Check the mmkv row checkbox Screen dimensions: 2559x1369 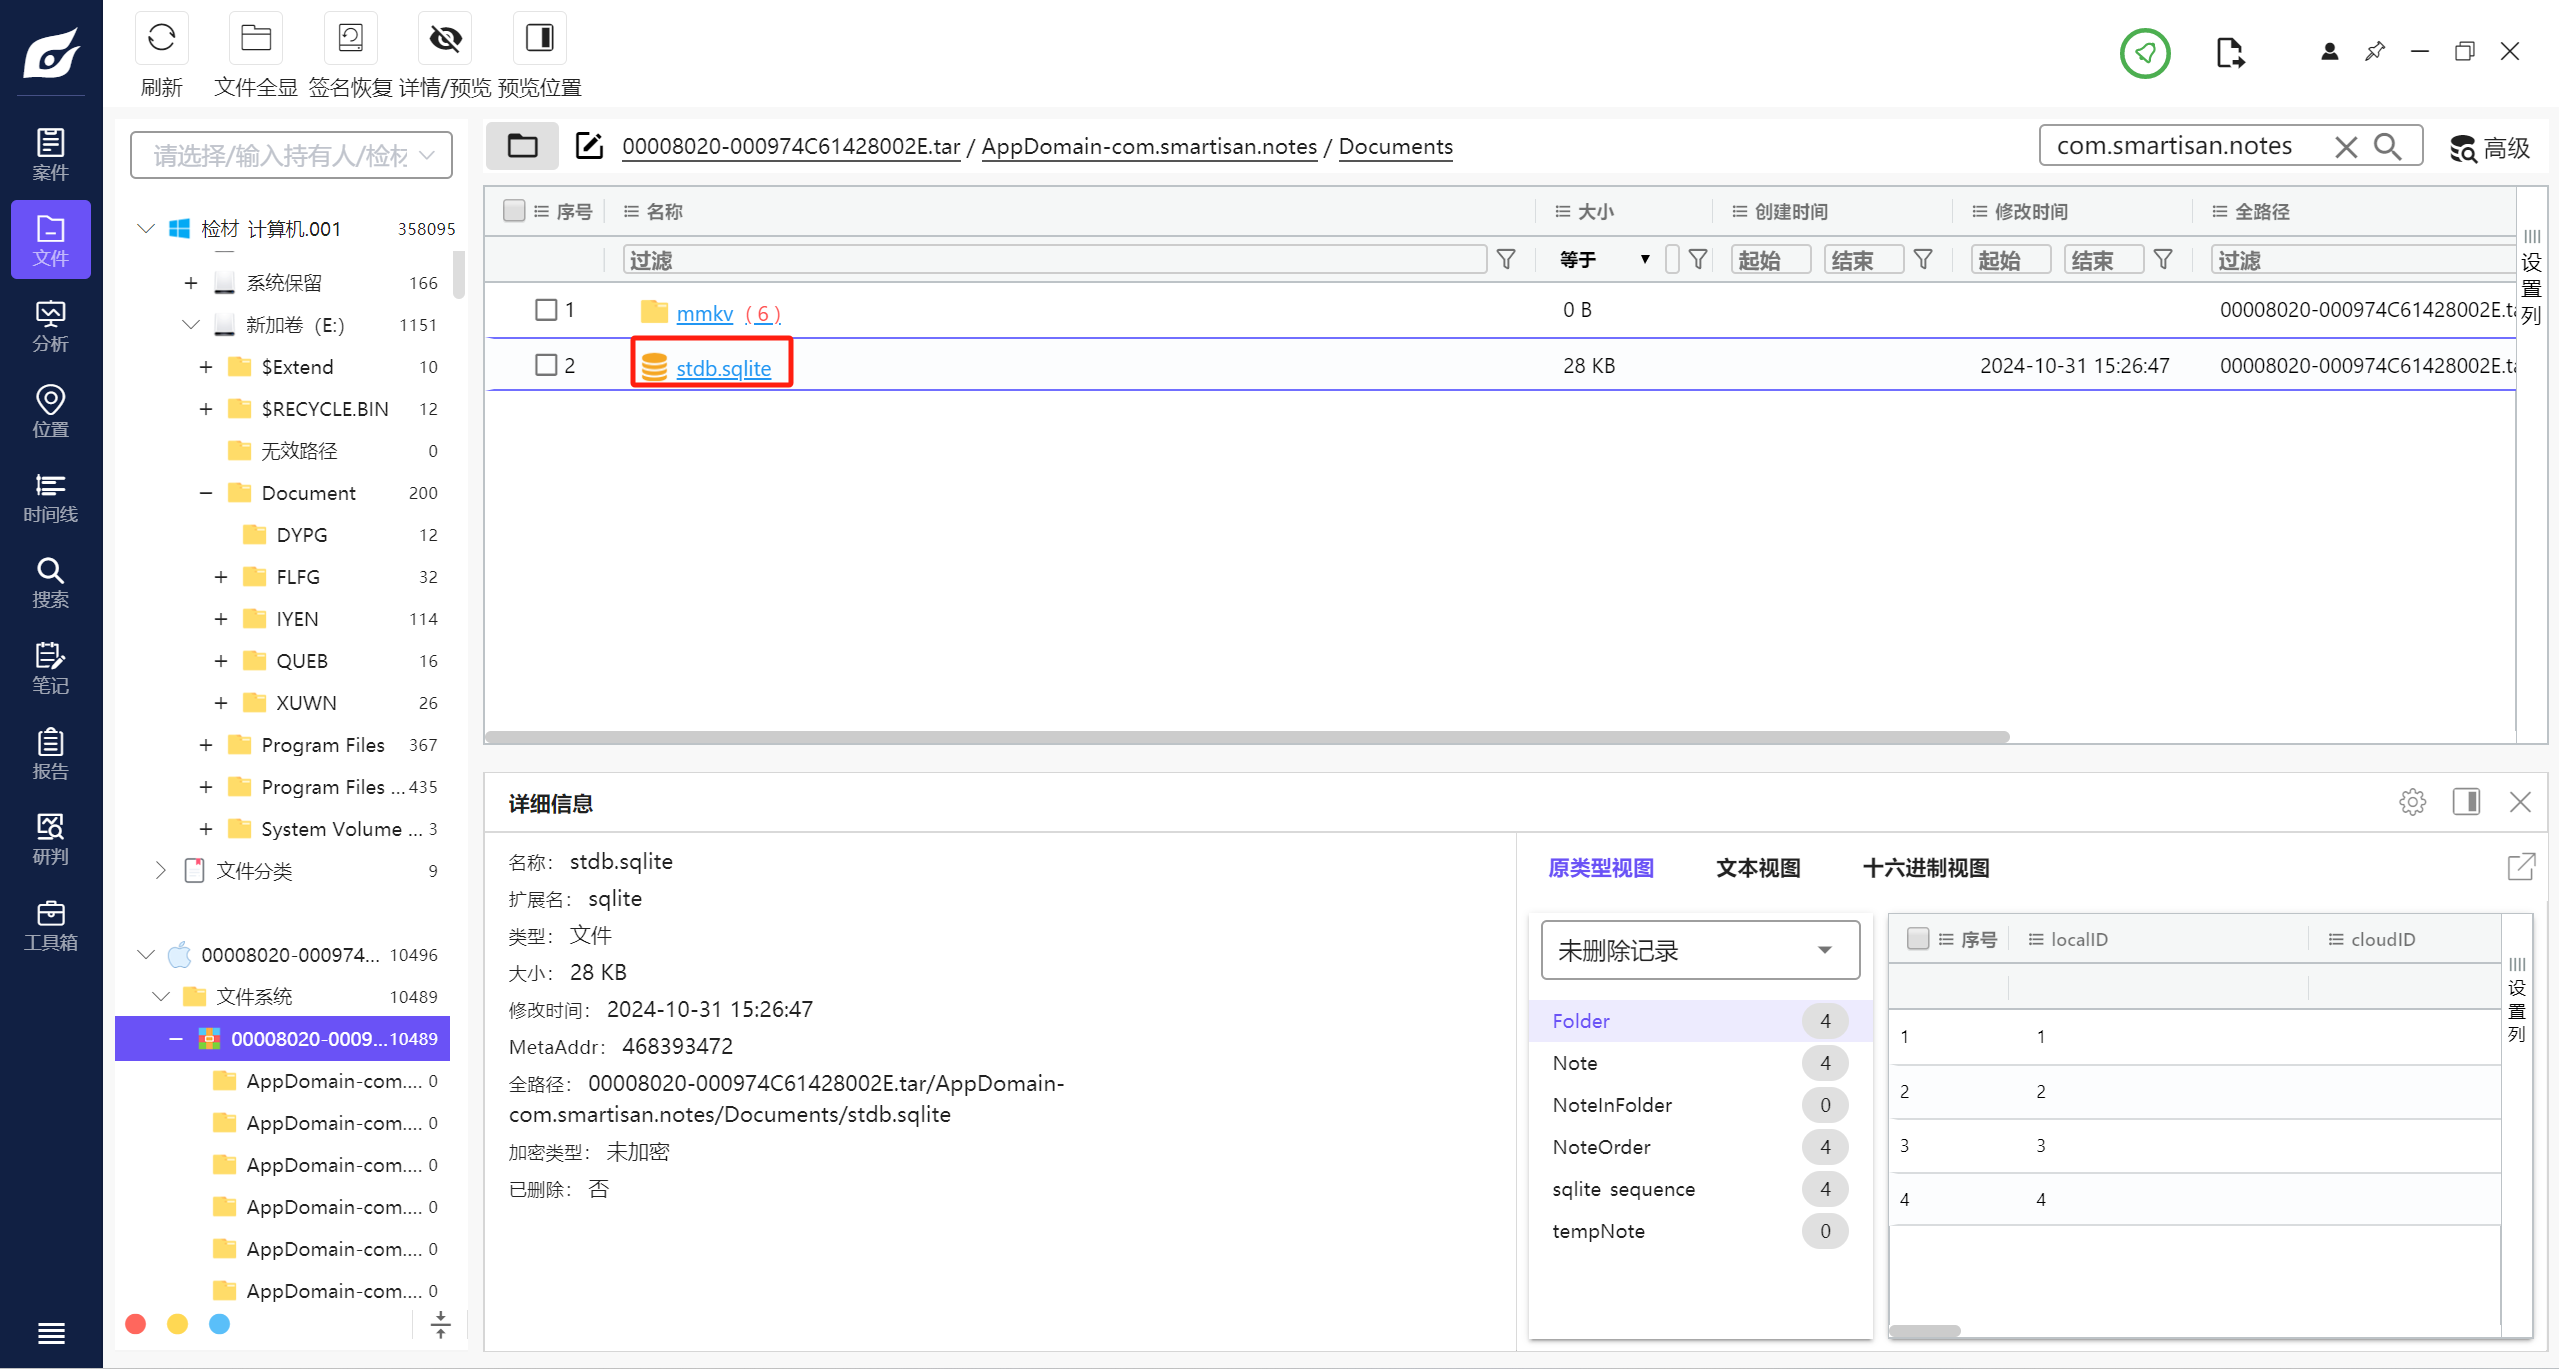click(x=546, y=310)
